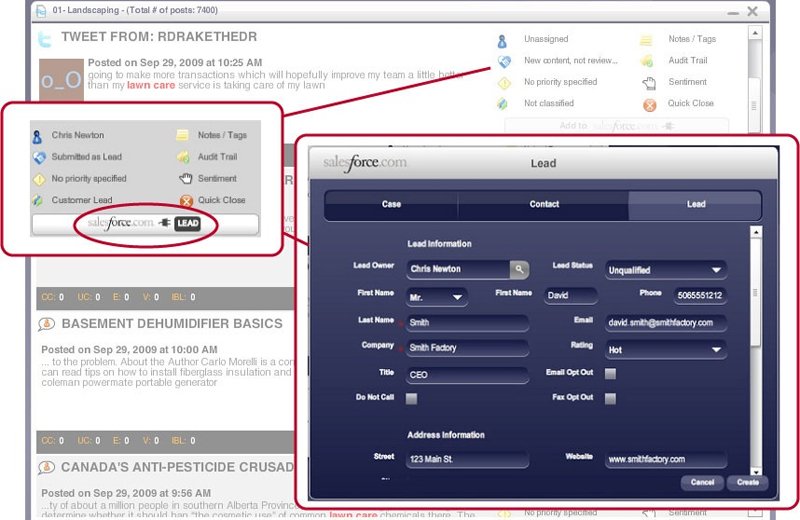
Task: Select the Lead tab
Action: [x=695, y=204]
